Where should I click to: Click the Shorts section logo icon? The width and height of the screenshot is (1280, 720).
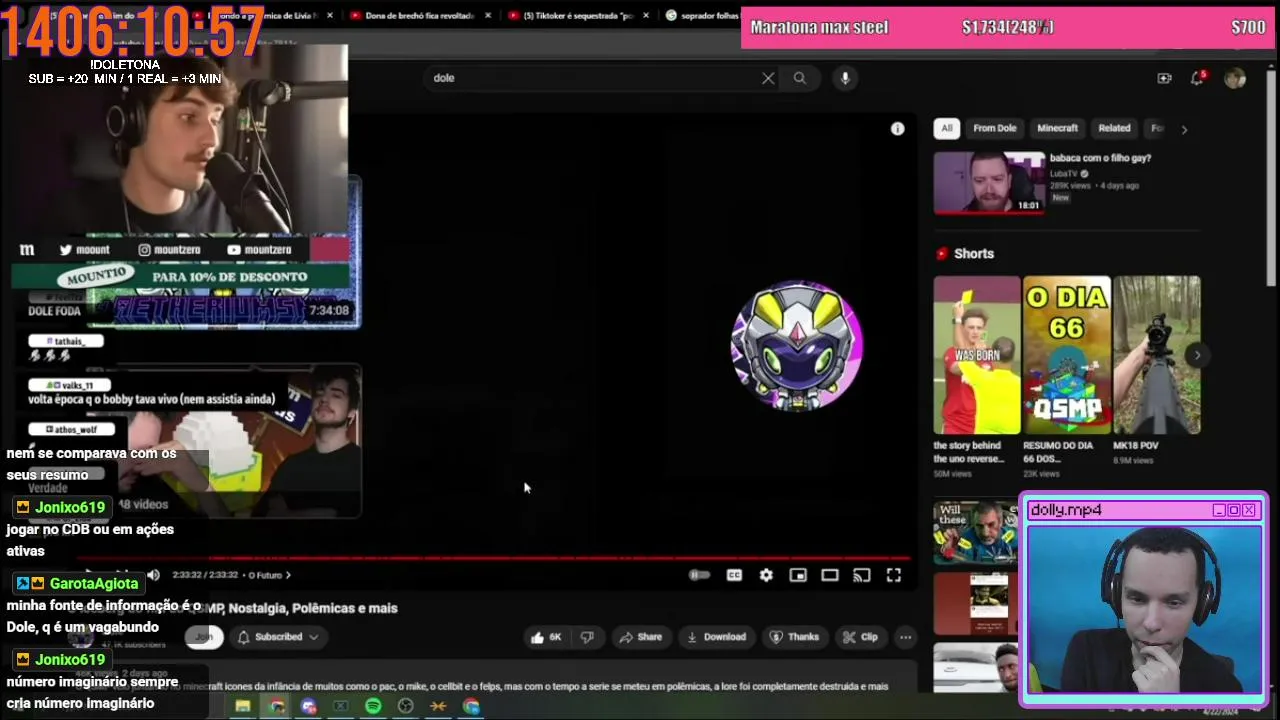(x=941, y=254)
